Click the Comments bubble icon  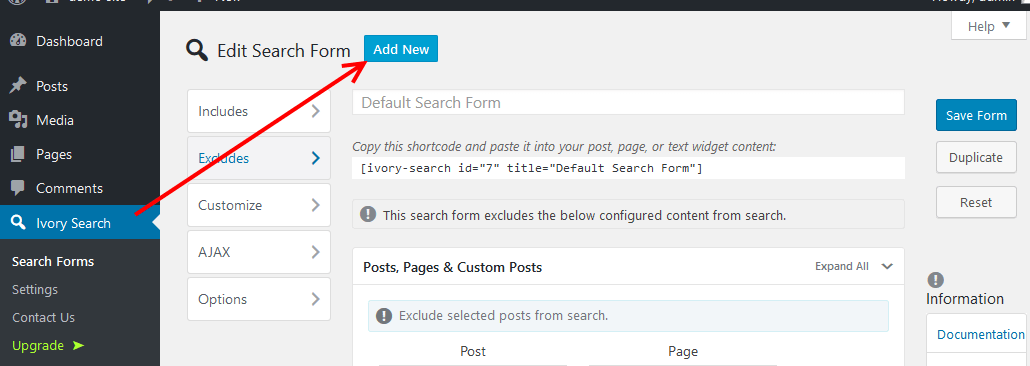click(18, 189)
